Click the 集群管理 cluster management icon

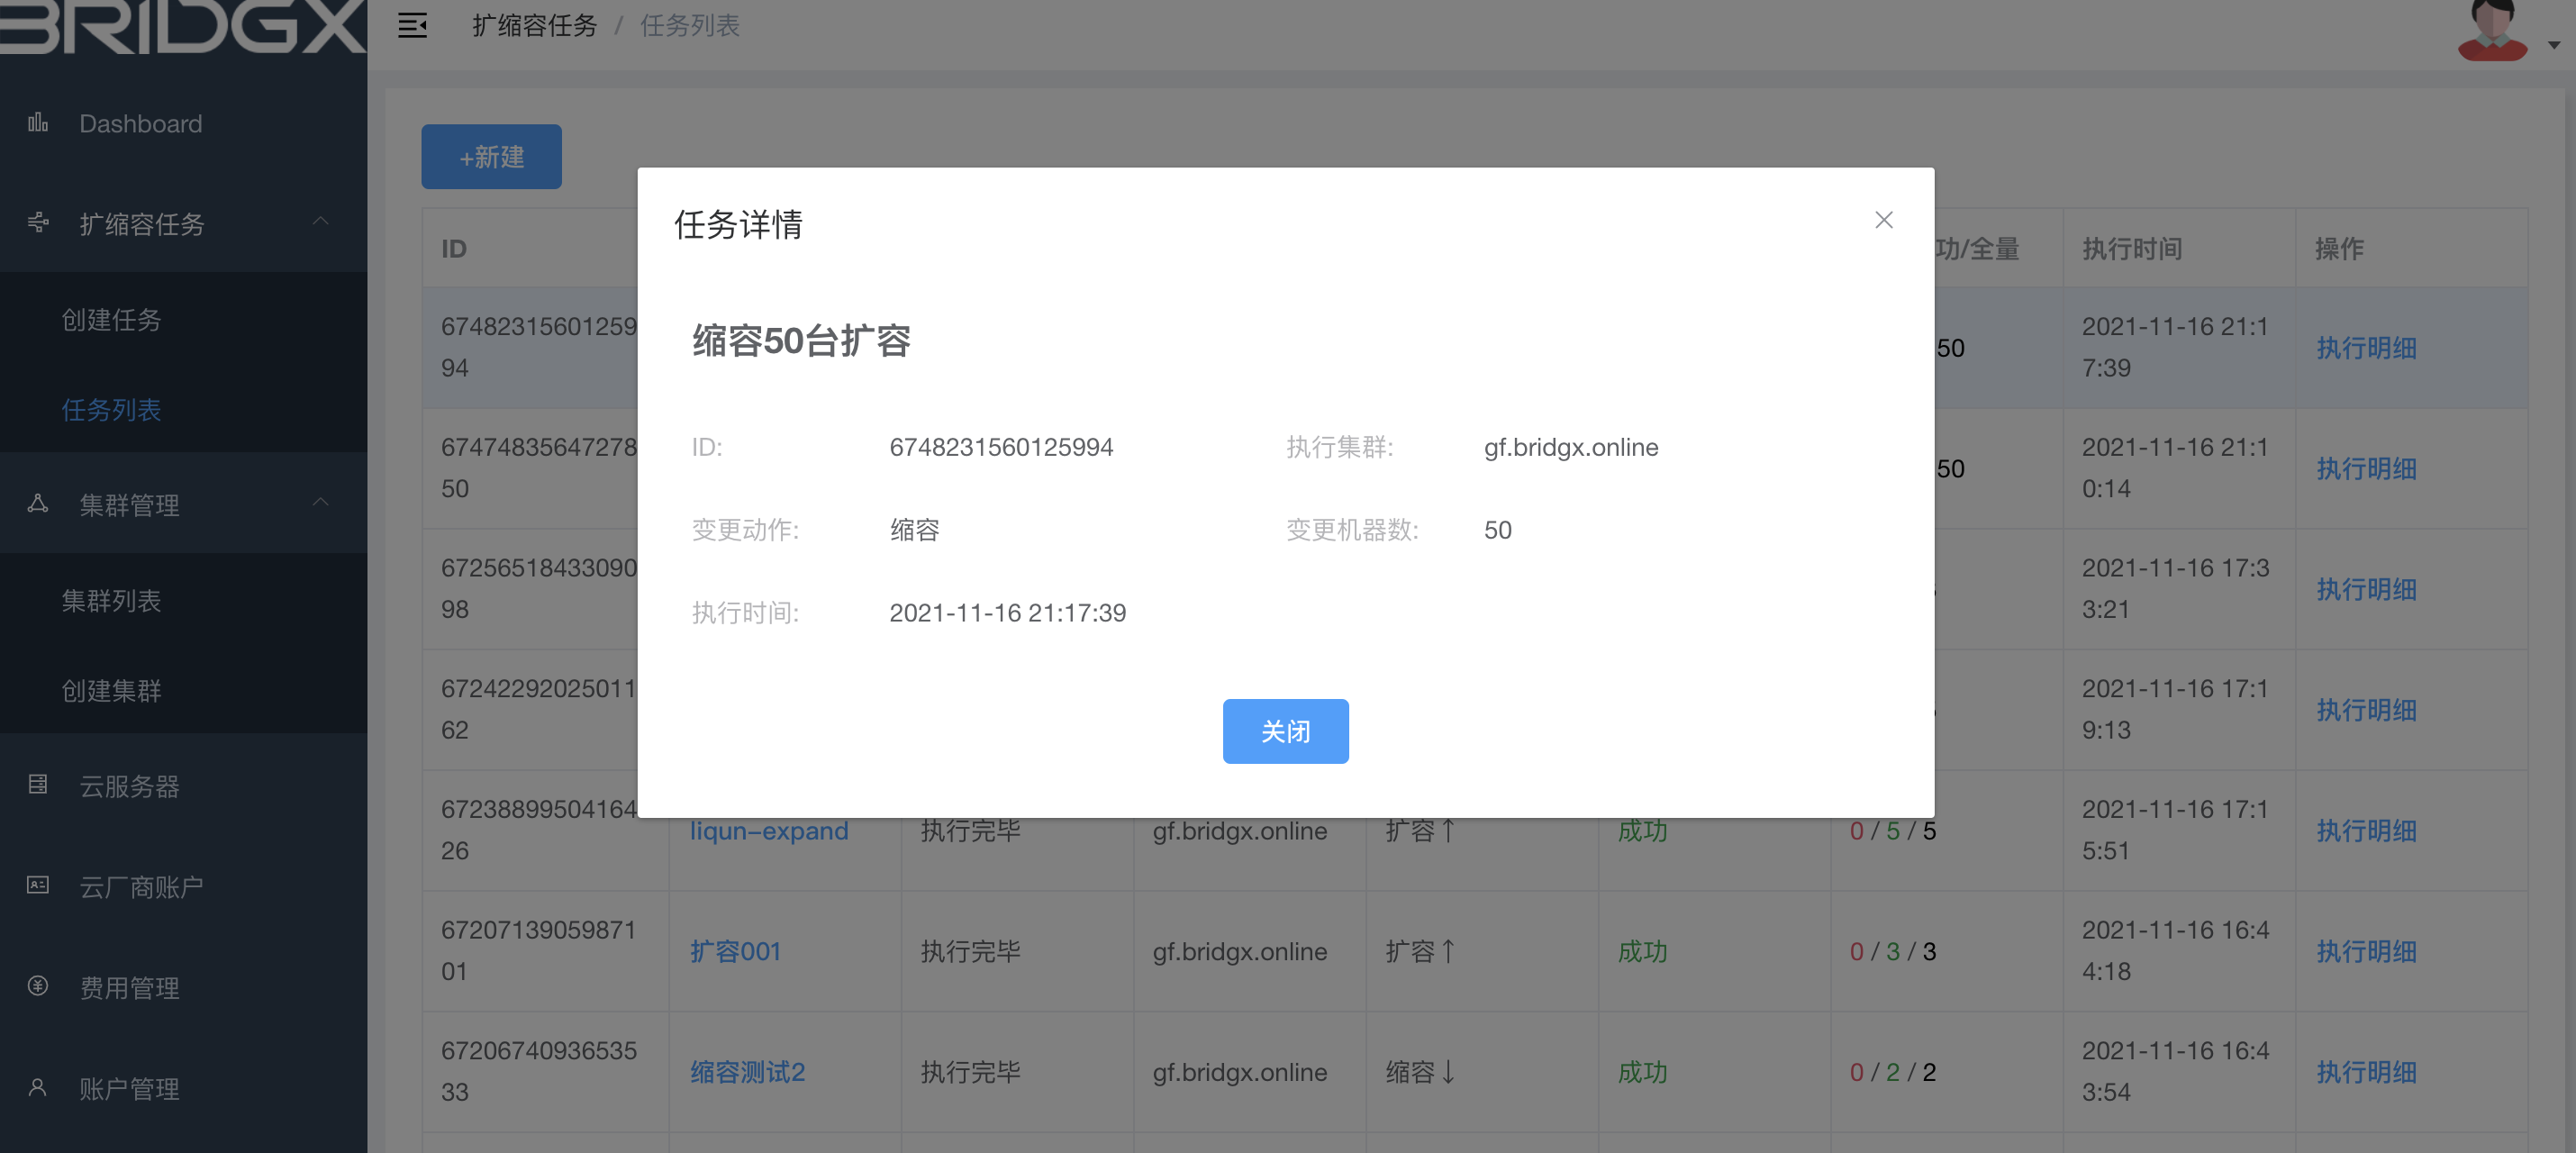click(x=37, y=504)
